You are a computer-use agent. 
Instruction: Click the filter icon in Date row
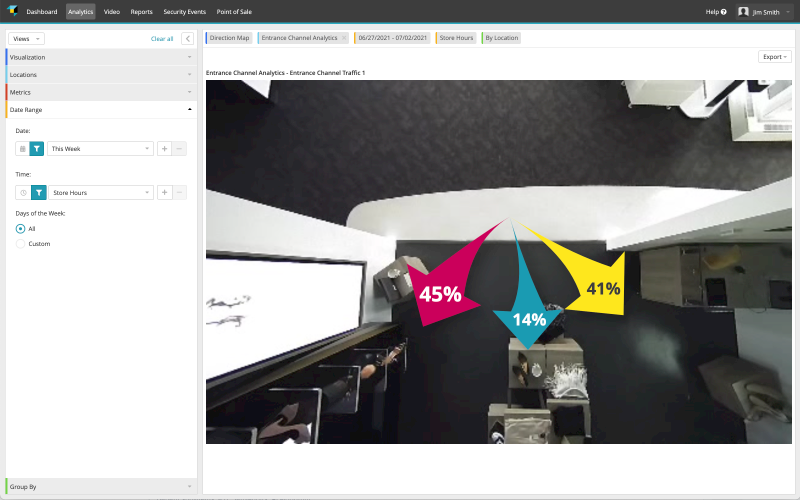pyautogui.click(x=37, y=148)
